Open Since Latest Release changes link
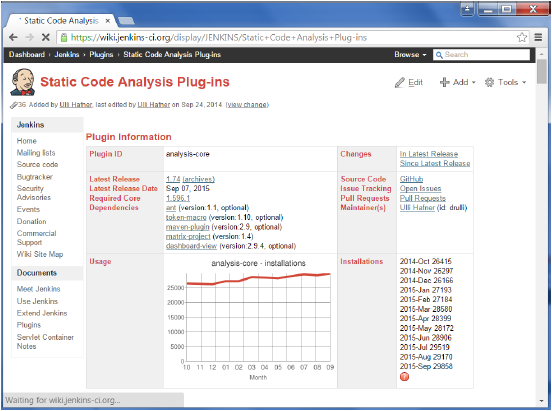The width and height of the screenshot is (552, 411). (435, 163)
